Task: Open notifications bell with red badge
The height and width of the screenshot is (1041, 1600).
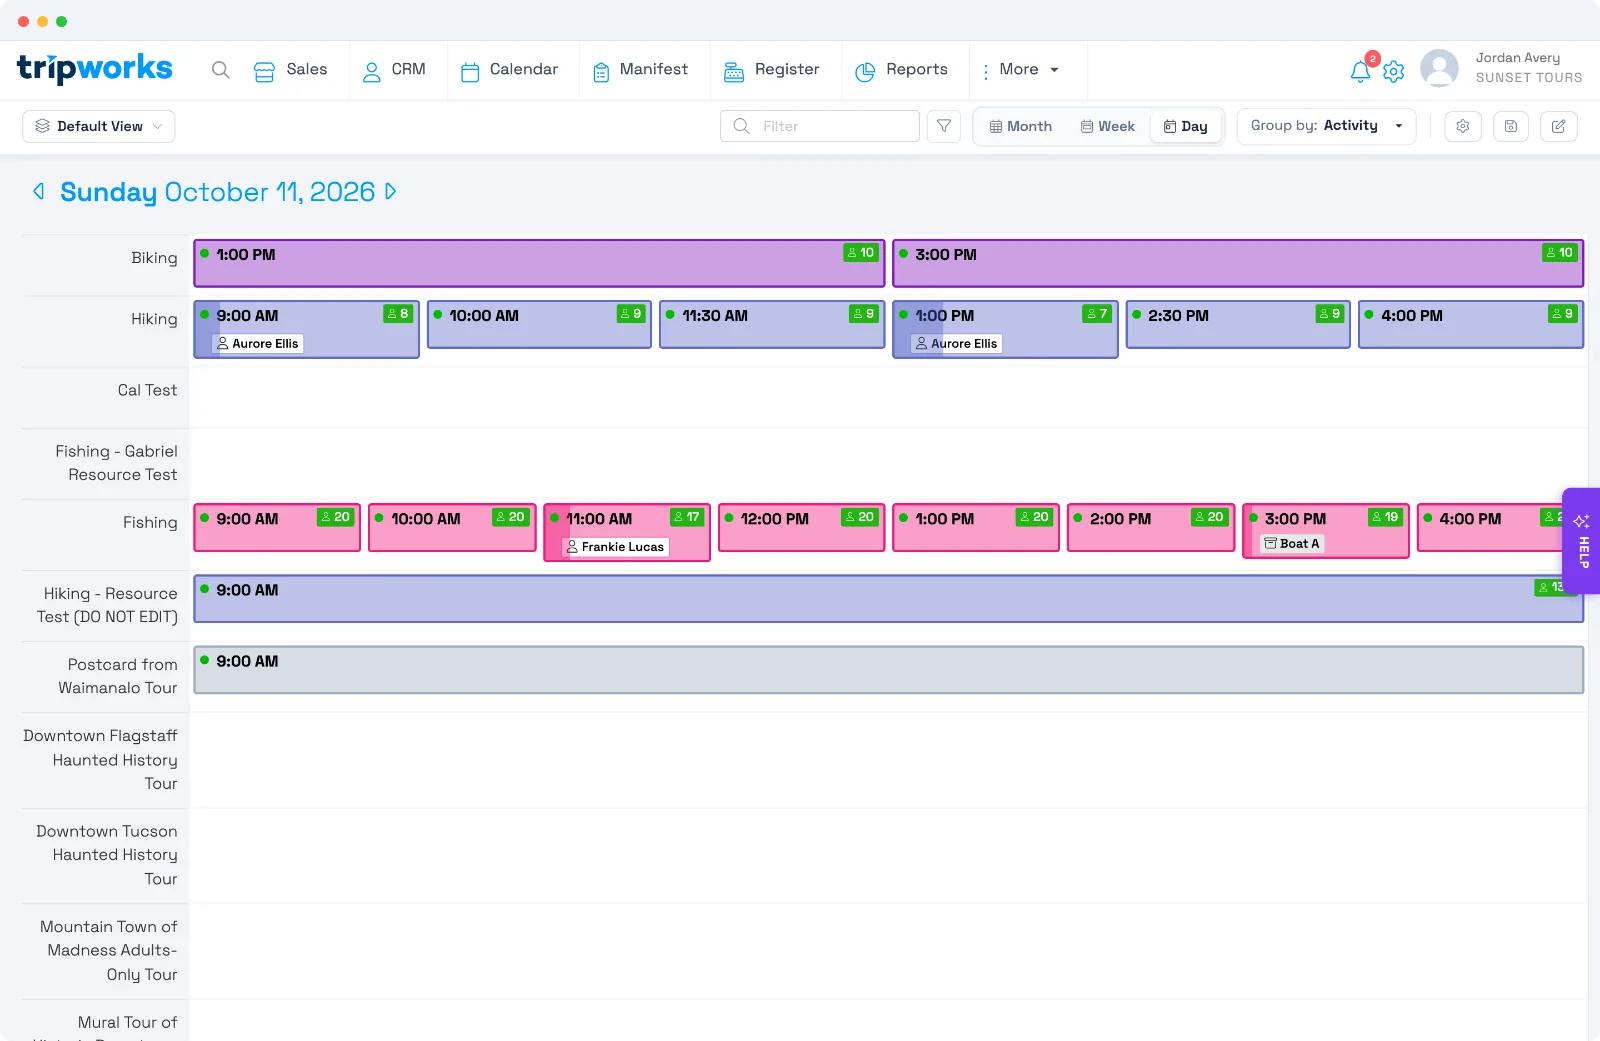Action: click(1361, 70)
